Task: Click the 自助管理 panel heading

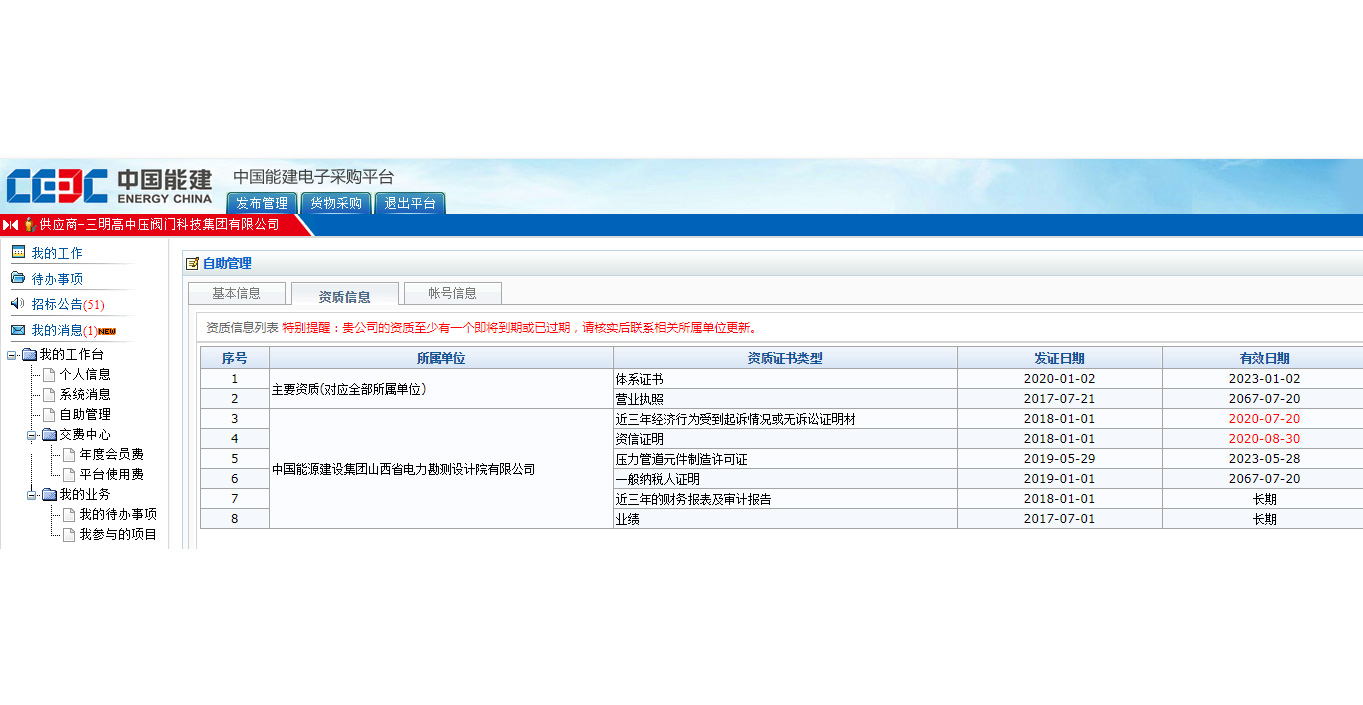Action: tap(227, 264)
